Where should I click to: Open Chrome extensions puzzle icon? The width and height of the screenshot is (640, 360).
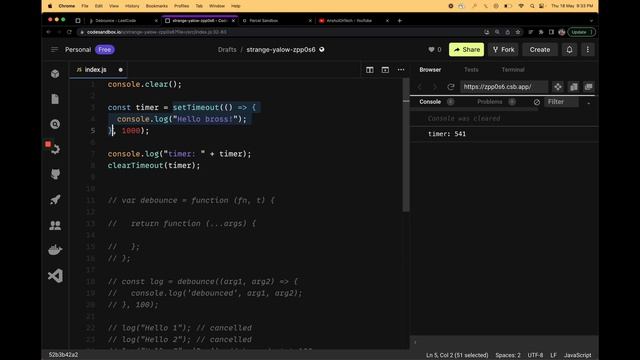541,32
